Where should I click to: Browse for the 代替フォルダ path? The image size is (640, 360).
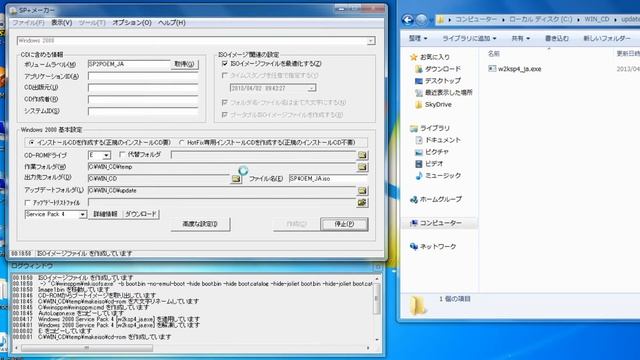pos(362,155)
